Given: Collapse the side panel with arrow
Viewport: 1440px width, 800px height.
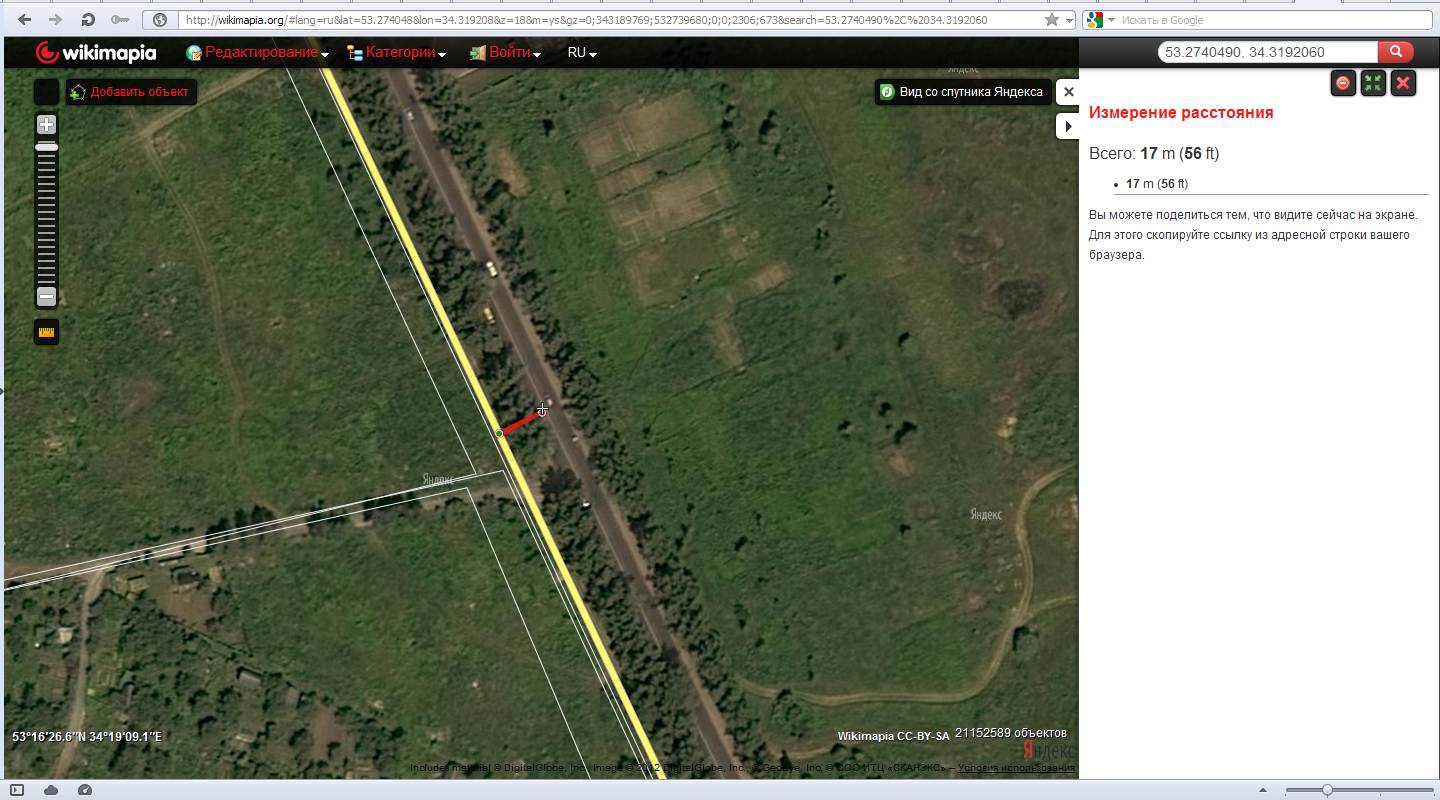Looking at the screenshot, I should [1068, 126].
